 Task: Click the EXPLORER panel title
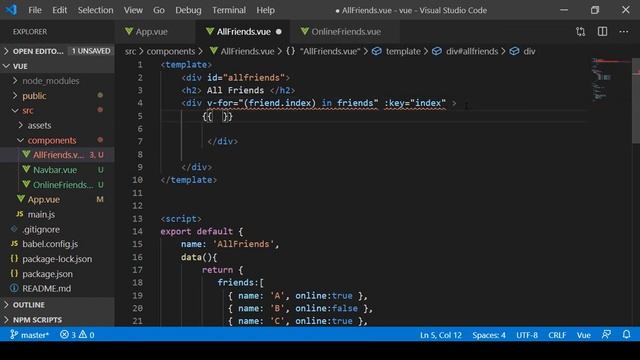click(x=30, y=31)
